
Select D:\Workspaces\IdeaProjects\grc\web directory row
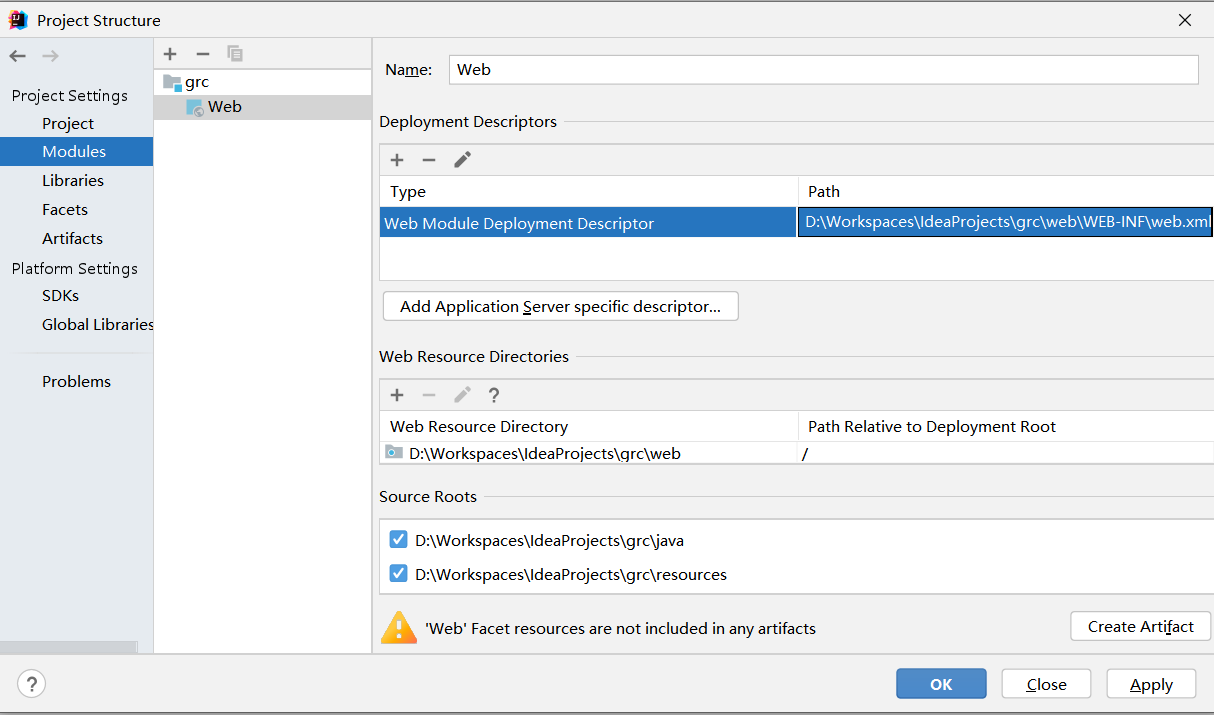pos(588,453)
